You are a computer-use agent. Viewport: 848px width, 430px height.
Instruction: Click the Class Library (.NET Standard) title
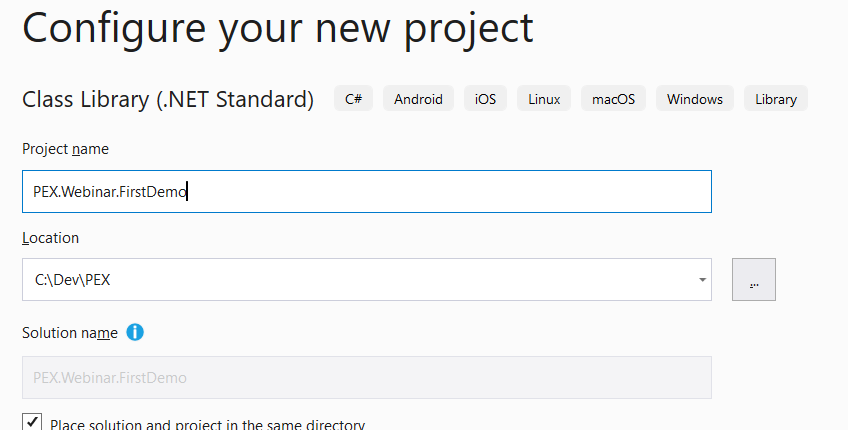167,100
